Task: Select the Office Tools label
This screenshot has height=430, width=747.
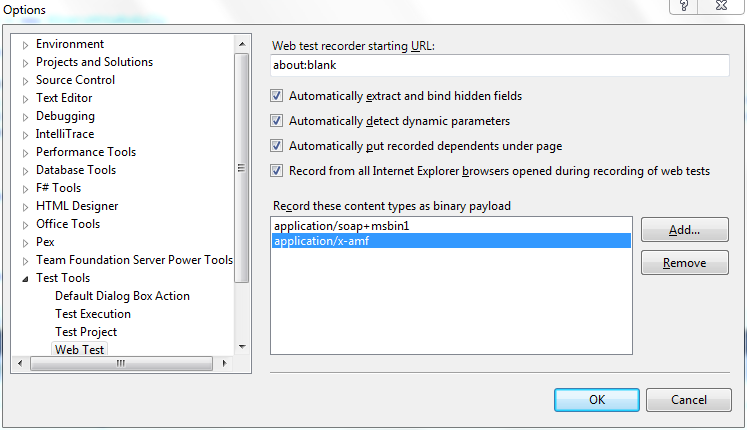Action: point(68,224)
